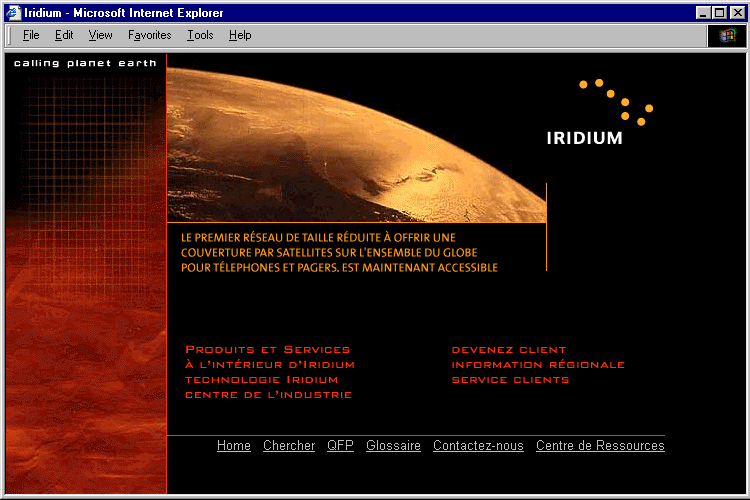
Task: Click the Windows flag throbber icon
Action: tap(727, 35)
